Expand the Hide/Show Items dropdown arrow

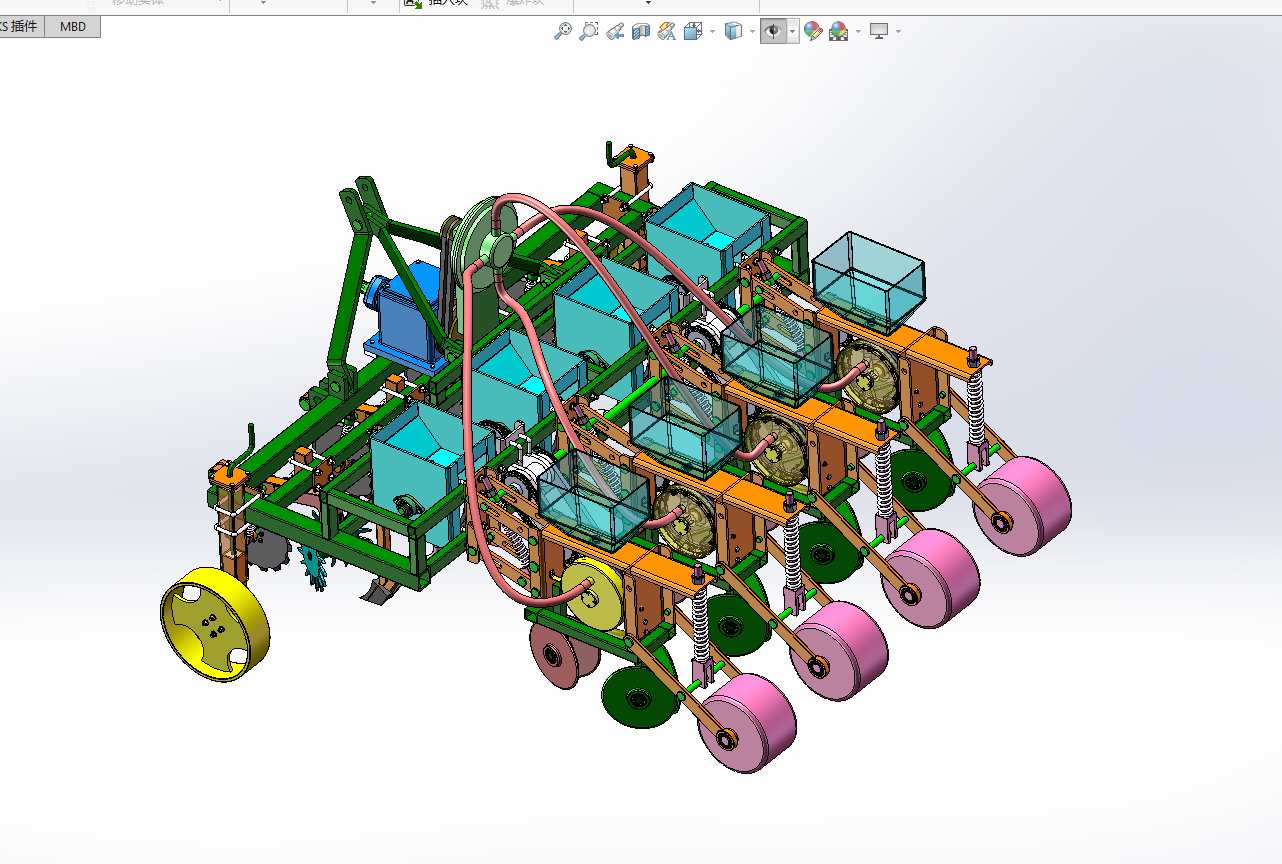click(793, 31)
